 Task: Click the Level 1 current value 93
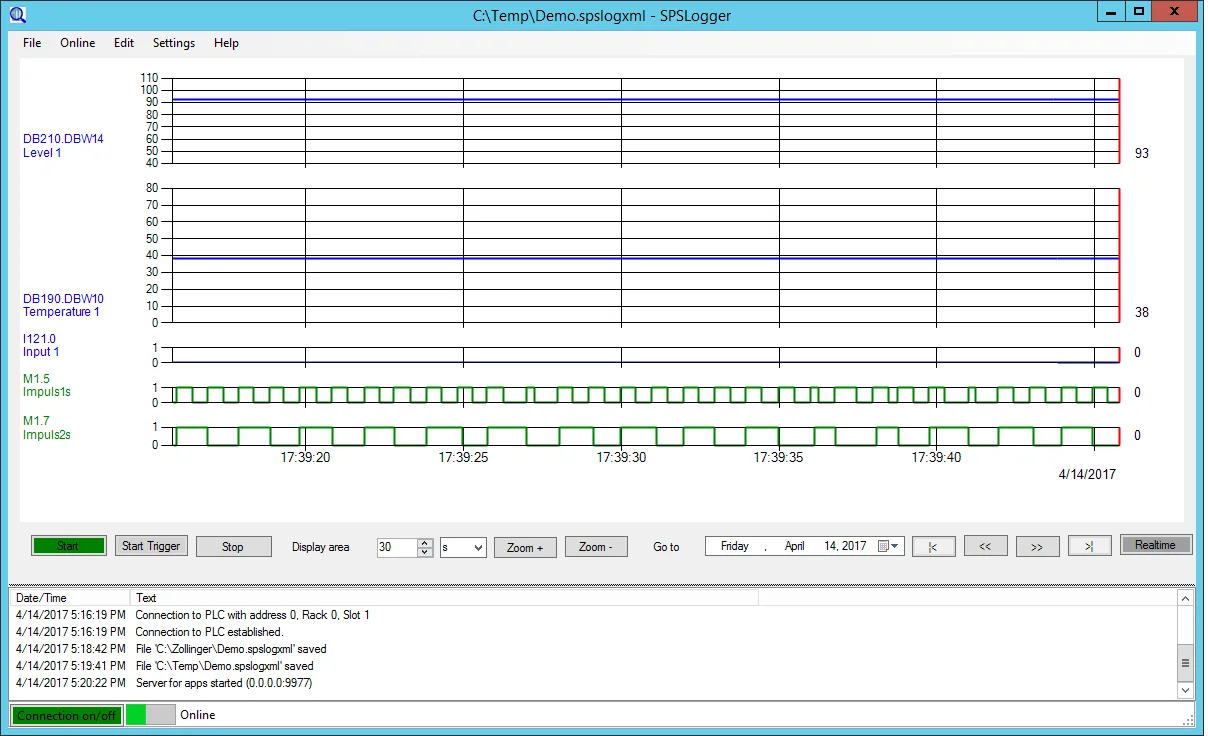(1141, 153)
